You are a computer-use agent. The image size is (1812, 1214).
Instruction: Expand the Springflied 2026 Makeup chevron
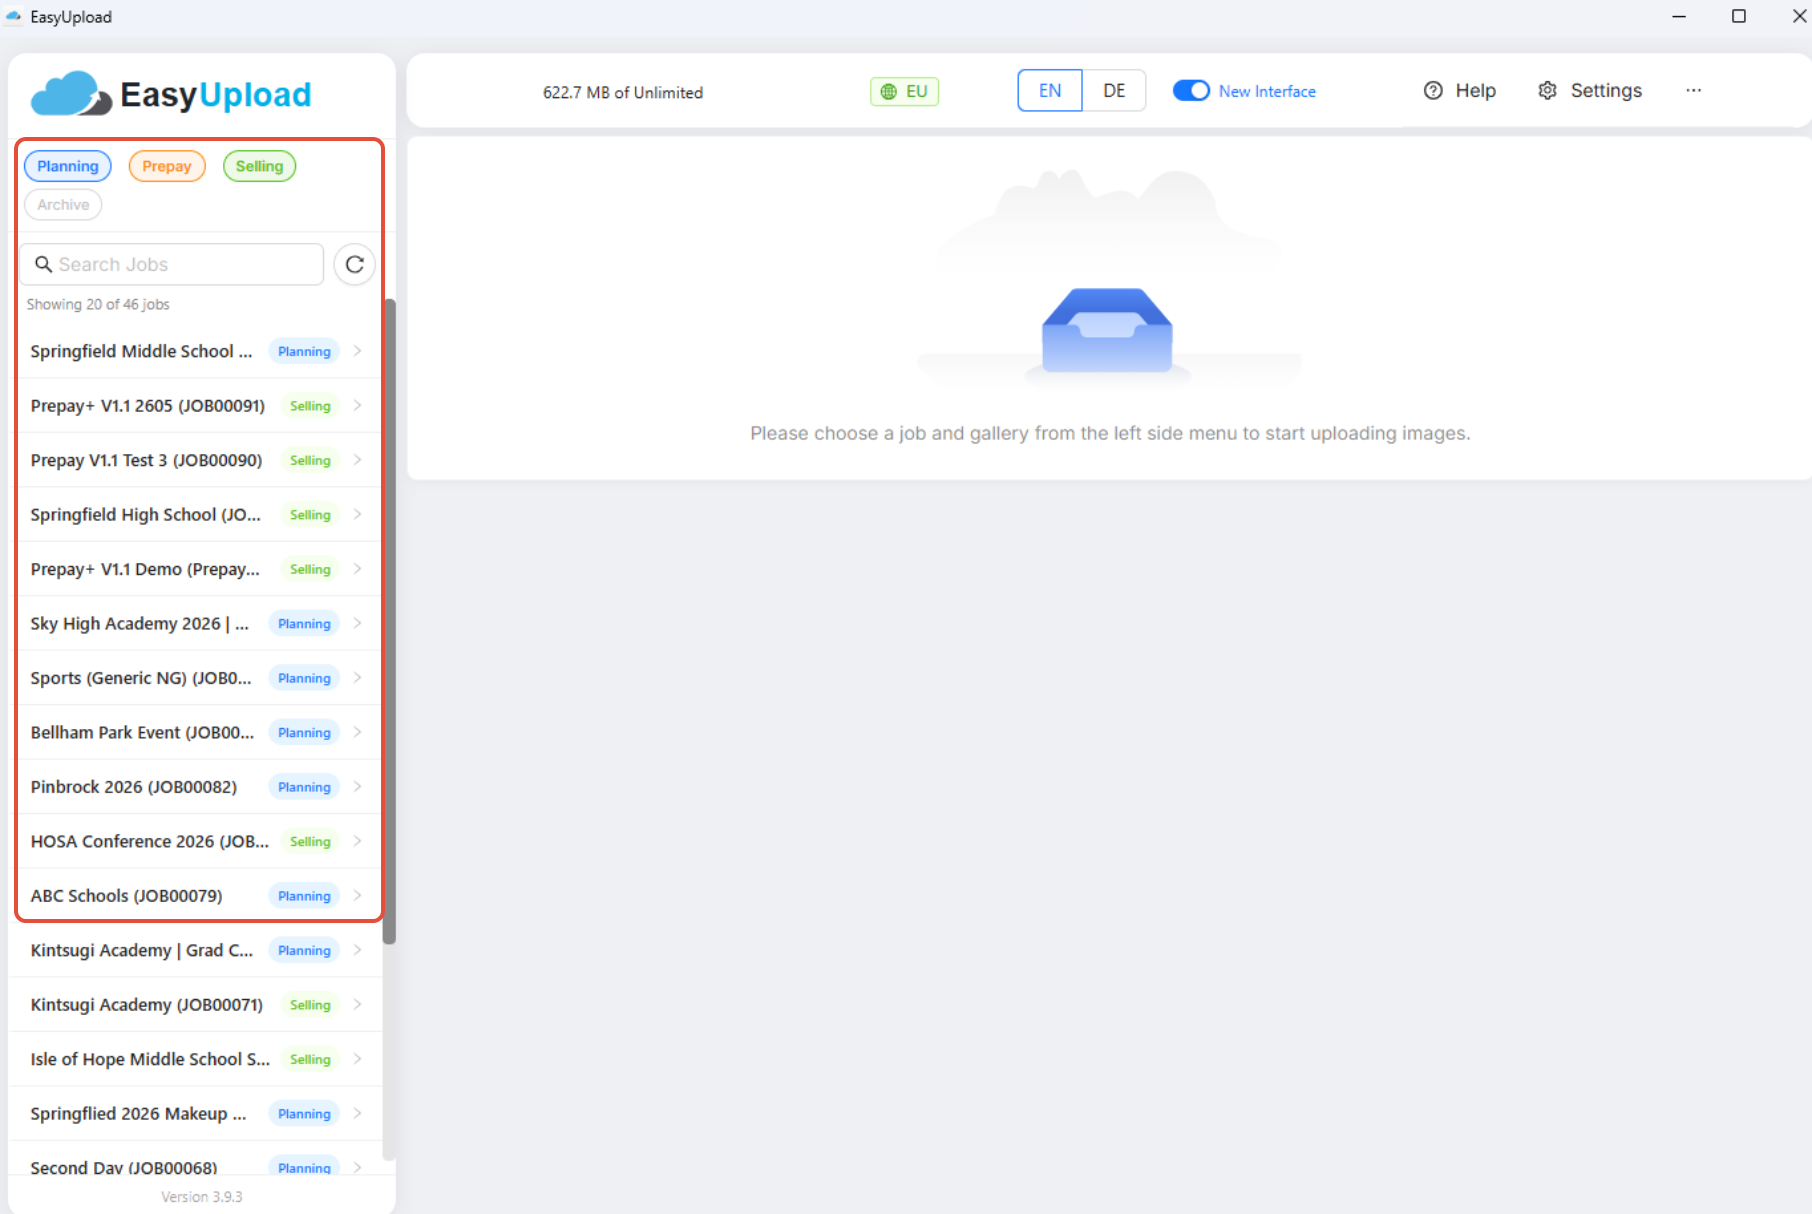pyautogui.click(x=357, y=1114)
